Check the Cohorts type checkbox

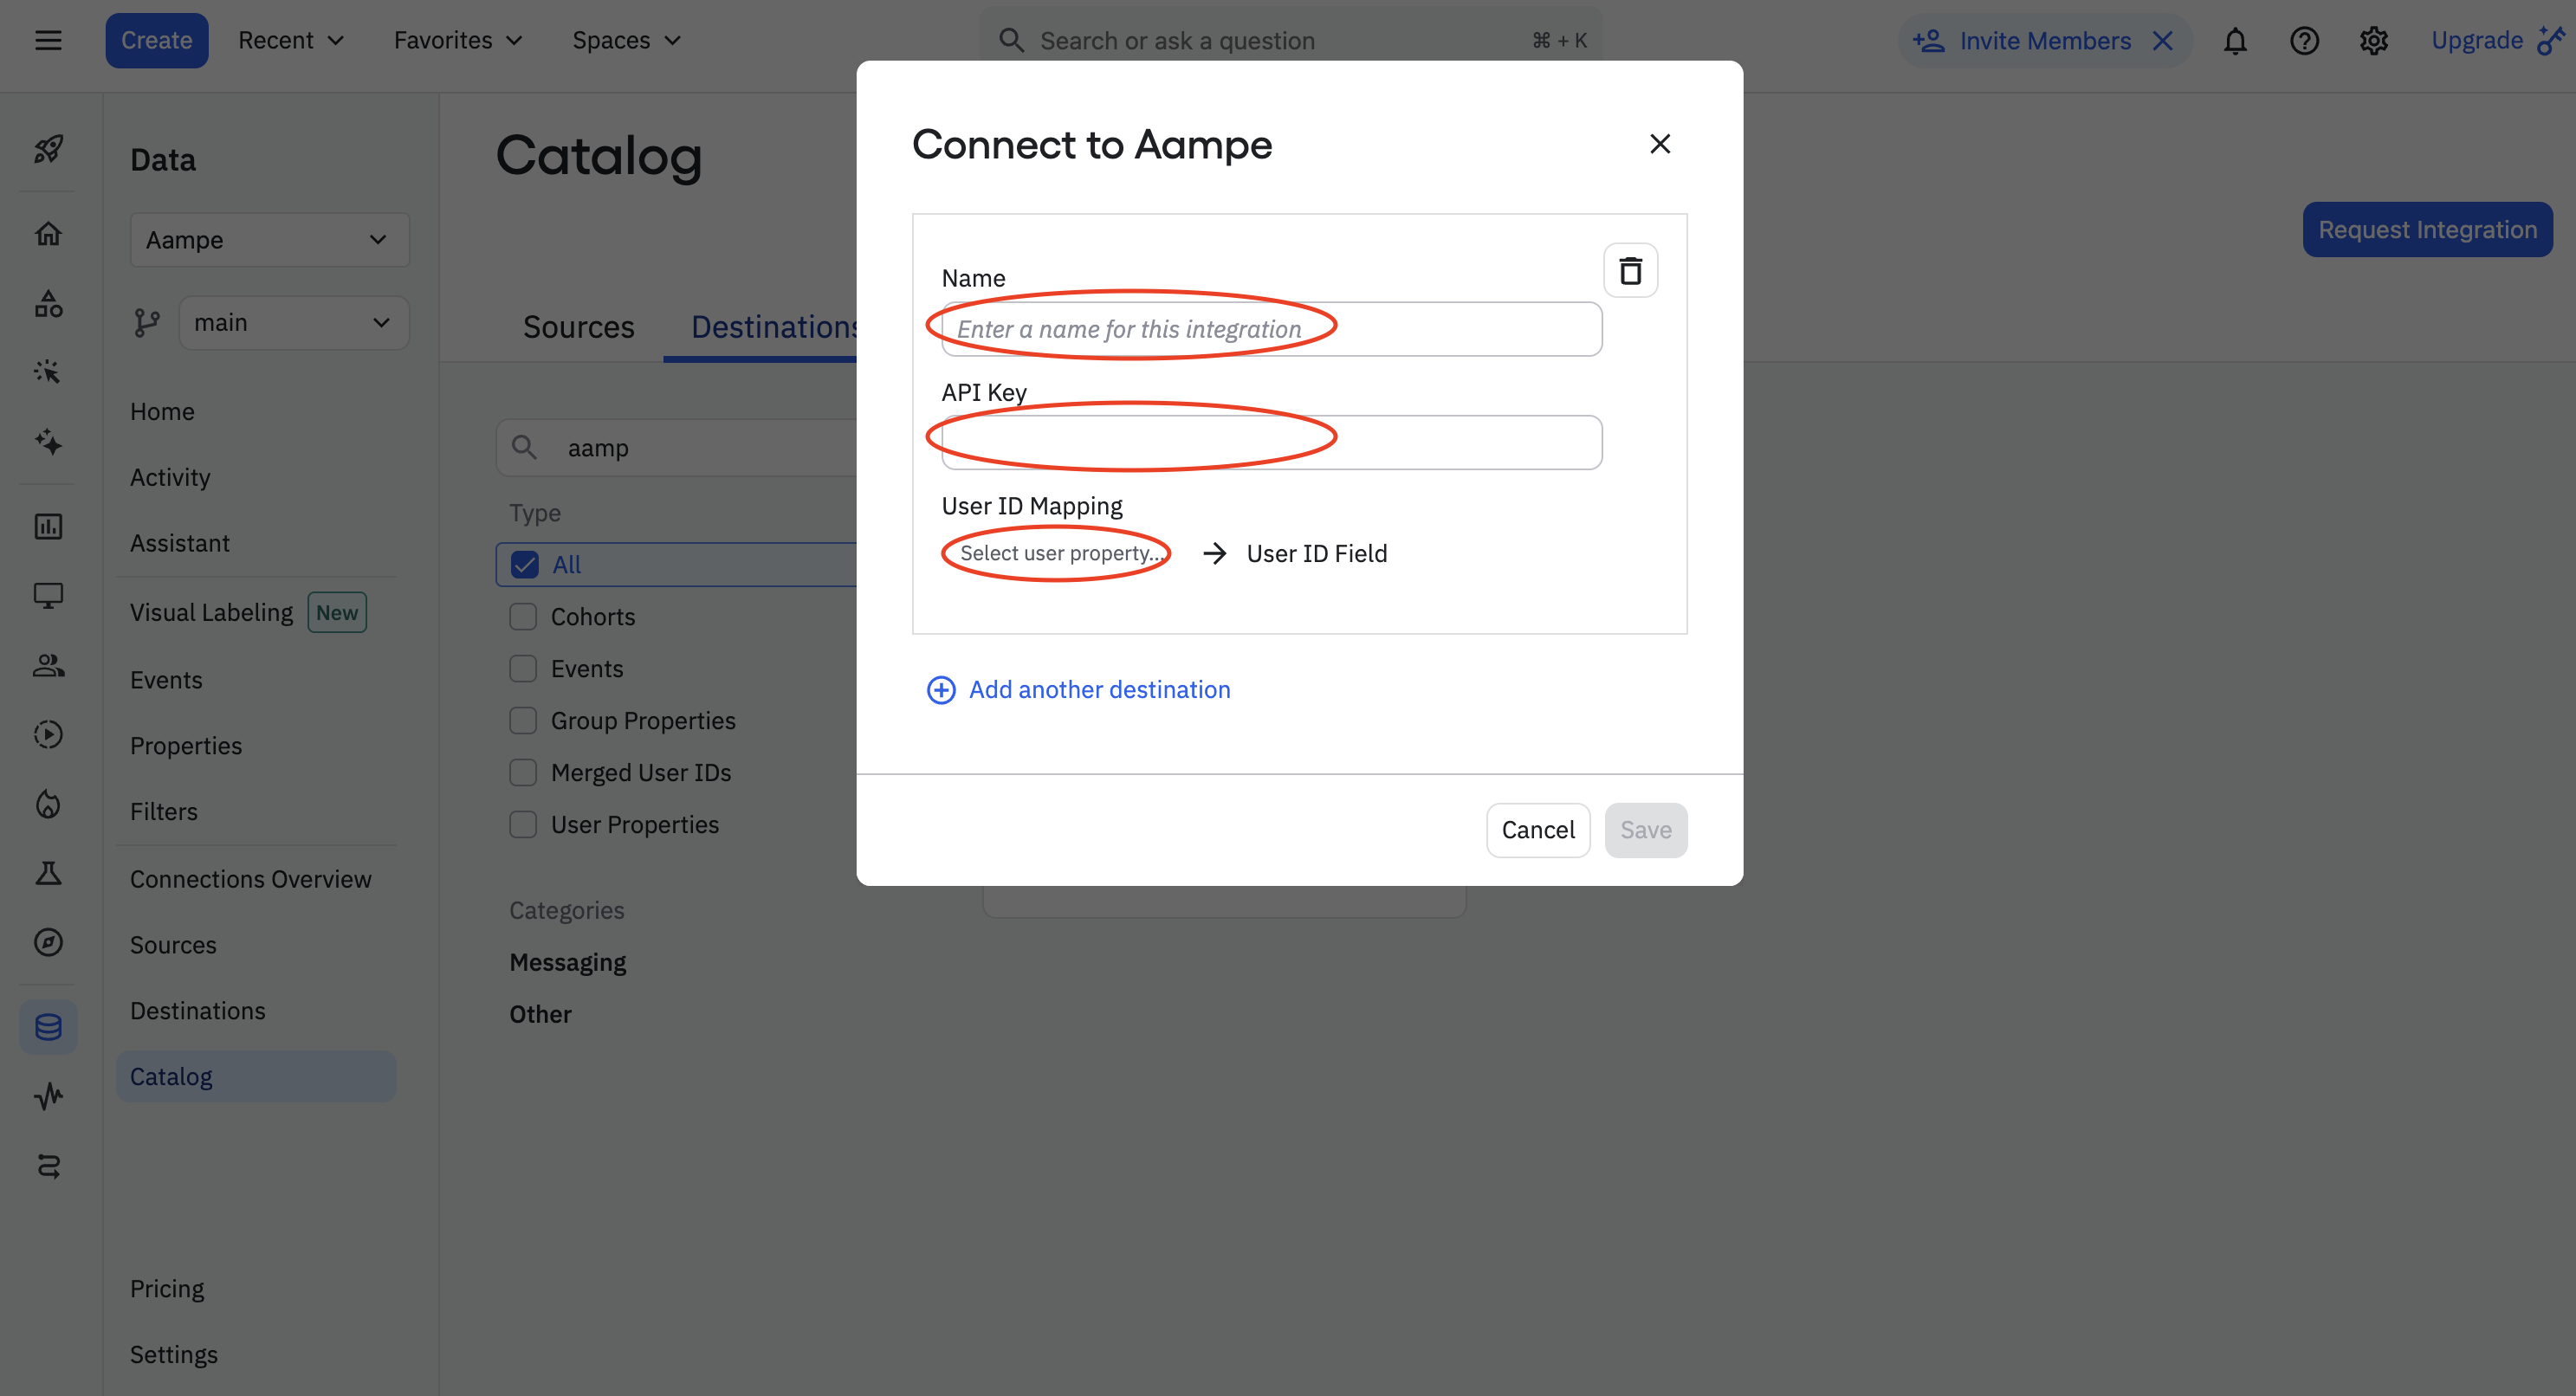click(523, 617)
